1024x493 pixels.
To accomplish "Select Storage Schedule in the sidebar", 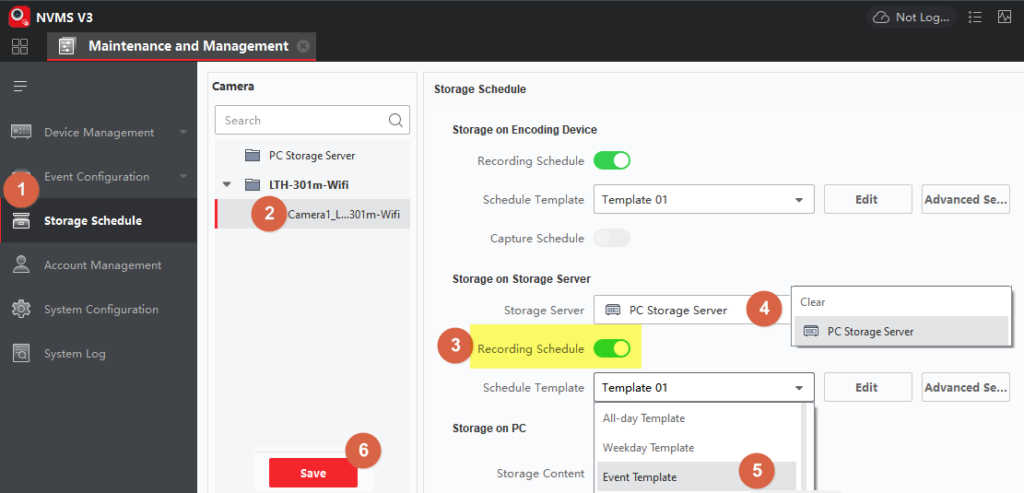I will click(99, 221).
